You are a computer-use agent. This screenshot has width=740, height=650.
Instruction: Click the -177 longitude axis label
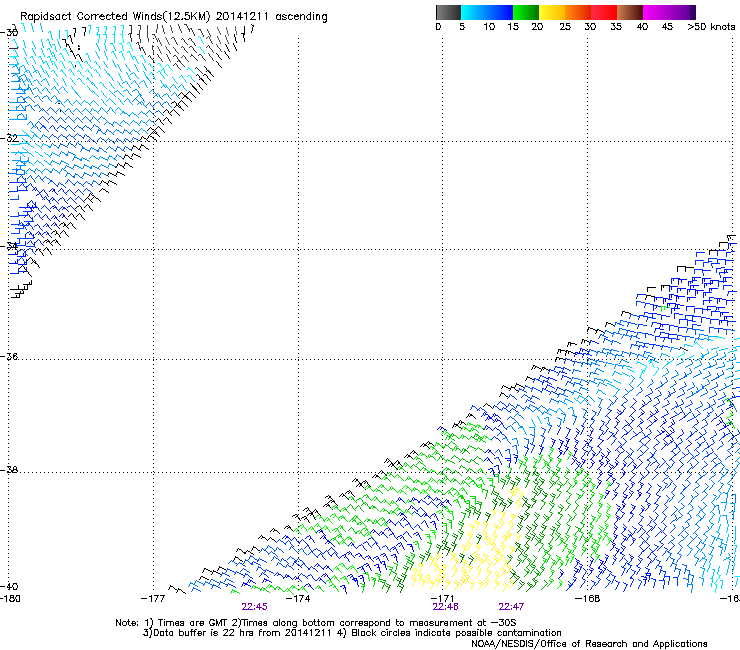(x=153, y=599)
